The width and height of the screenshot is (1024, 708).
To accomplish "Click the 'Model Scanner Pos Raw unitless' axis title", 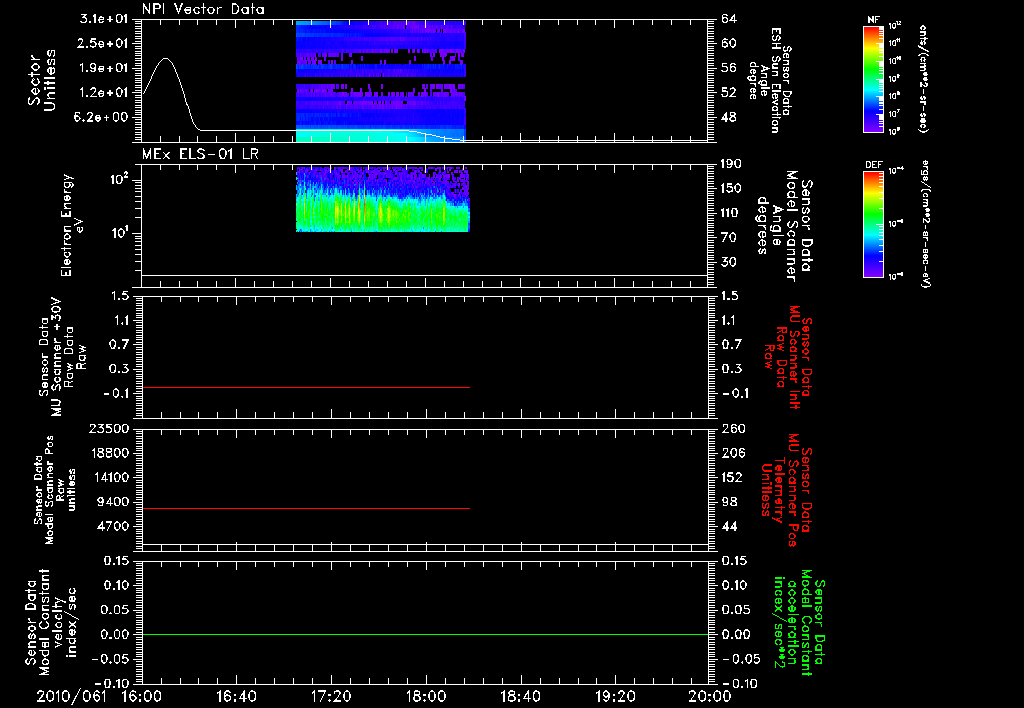I will pos(55,490).
